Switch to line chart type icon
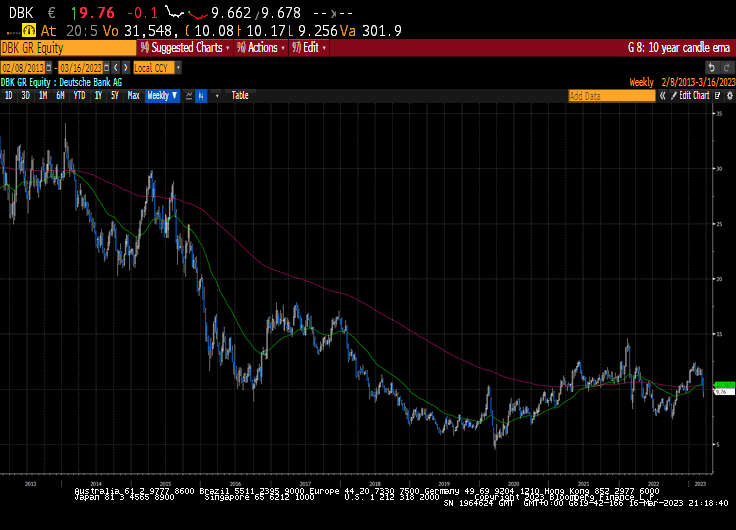Image resolution: width=736 pixels, height=530 pixels. 189,96
